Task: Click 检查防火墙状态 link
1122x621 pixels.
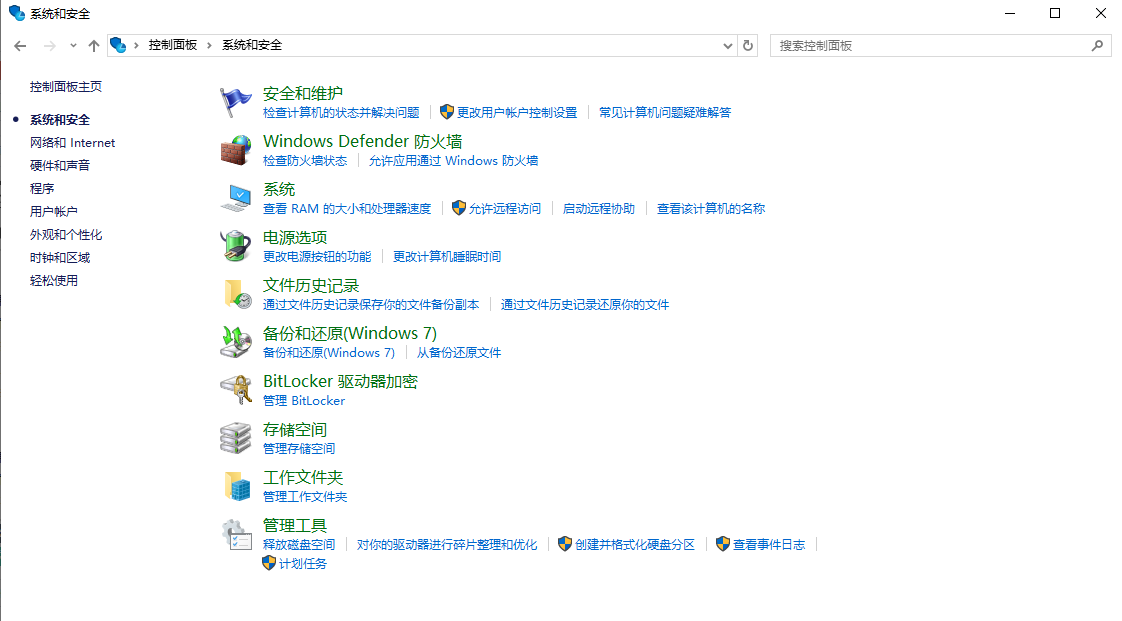Action: pos(305,160)
